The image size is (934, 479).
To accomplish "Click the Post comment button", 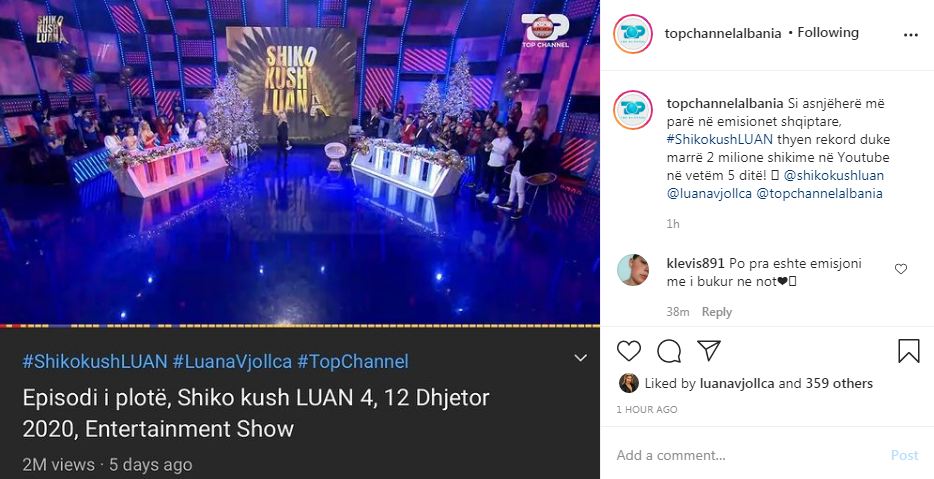I will click(x=904, y=455).
